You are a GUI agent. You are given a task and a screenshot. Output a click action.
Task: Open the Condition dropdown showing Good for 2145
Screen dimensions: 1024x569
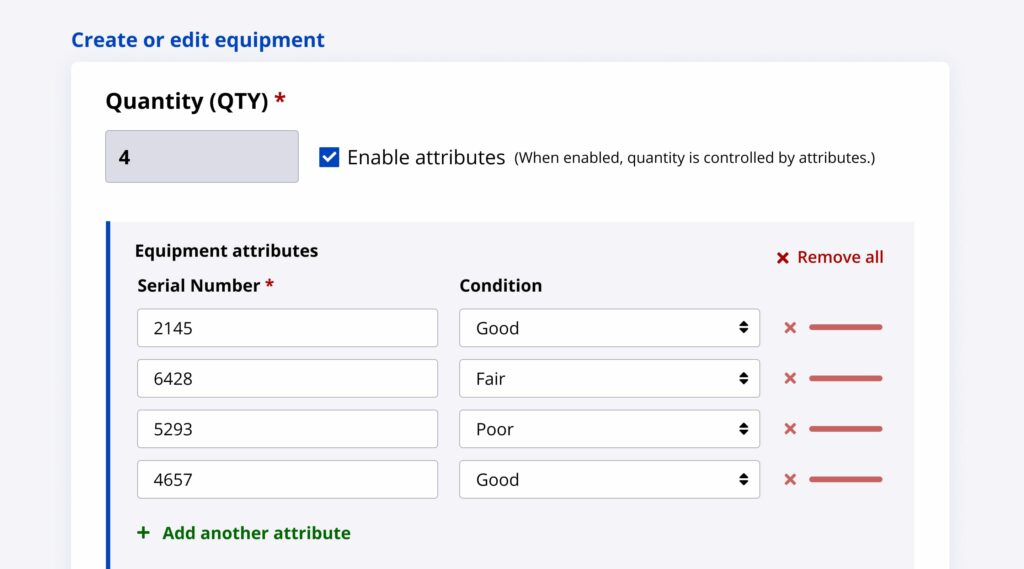[609, 328]
